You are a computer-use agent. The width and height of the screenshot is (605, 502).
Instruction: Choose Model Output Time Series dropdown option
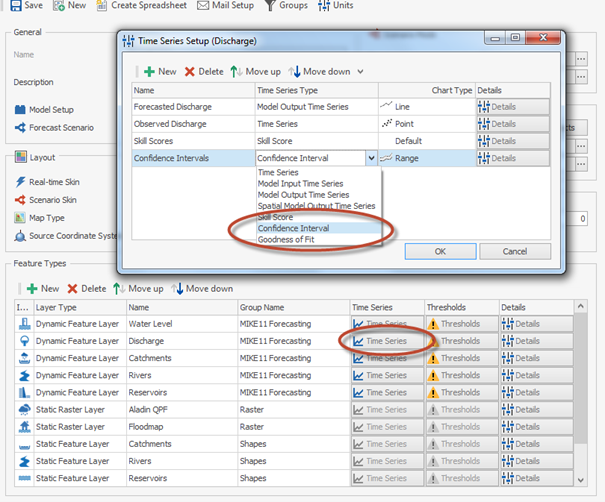[319, 194]
